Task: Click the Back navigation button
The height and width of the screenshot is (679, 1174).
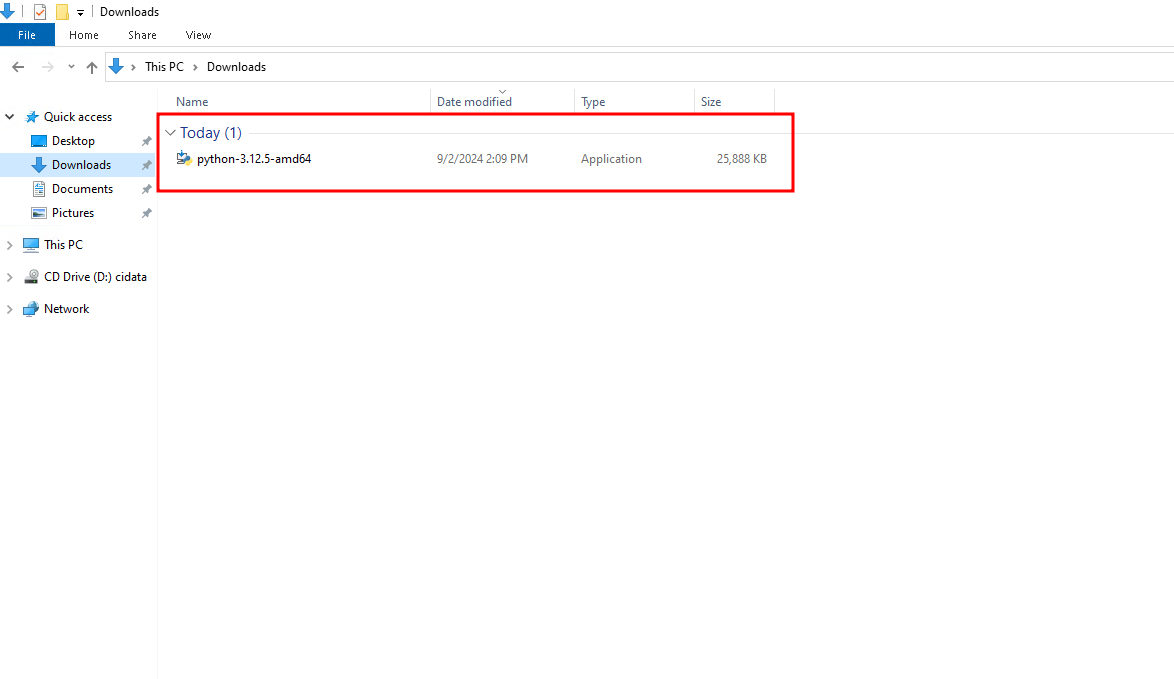Action: pyautogui.click(x=17, y=66)
